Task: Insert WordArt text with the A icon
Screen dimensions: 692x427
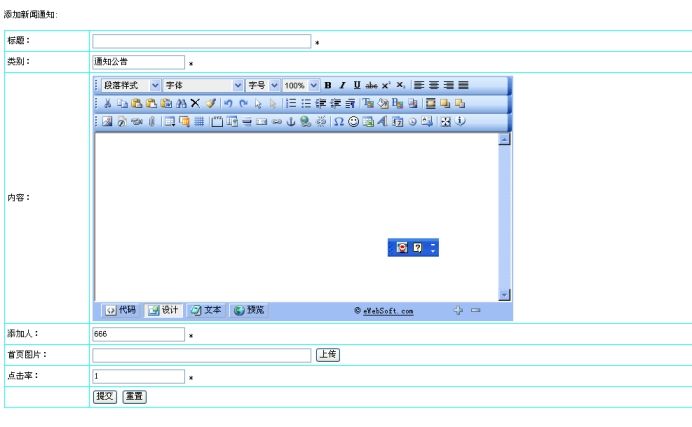Action: click(x=382, y=121)
